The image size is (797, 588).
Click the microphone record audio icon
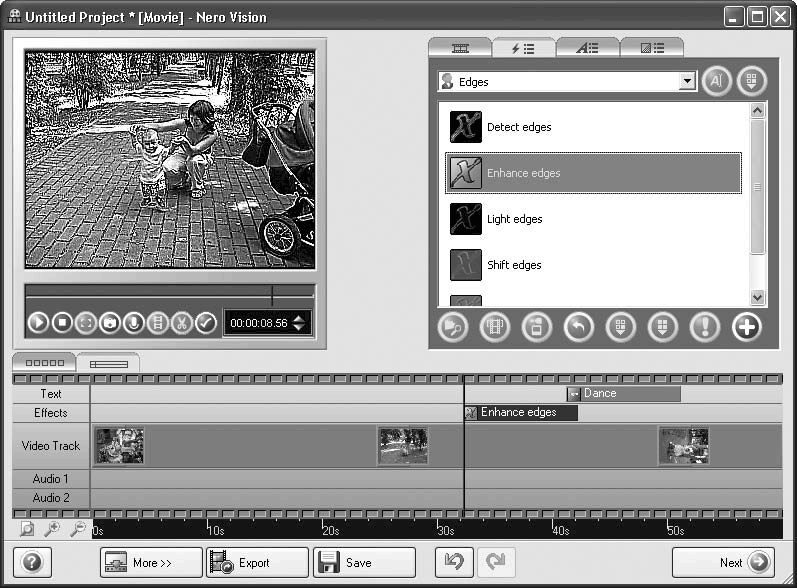tap(133, 323)
